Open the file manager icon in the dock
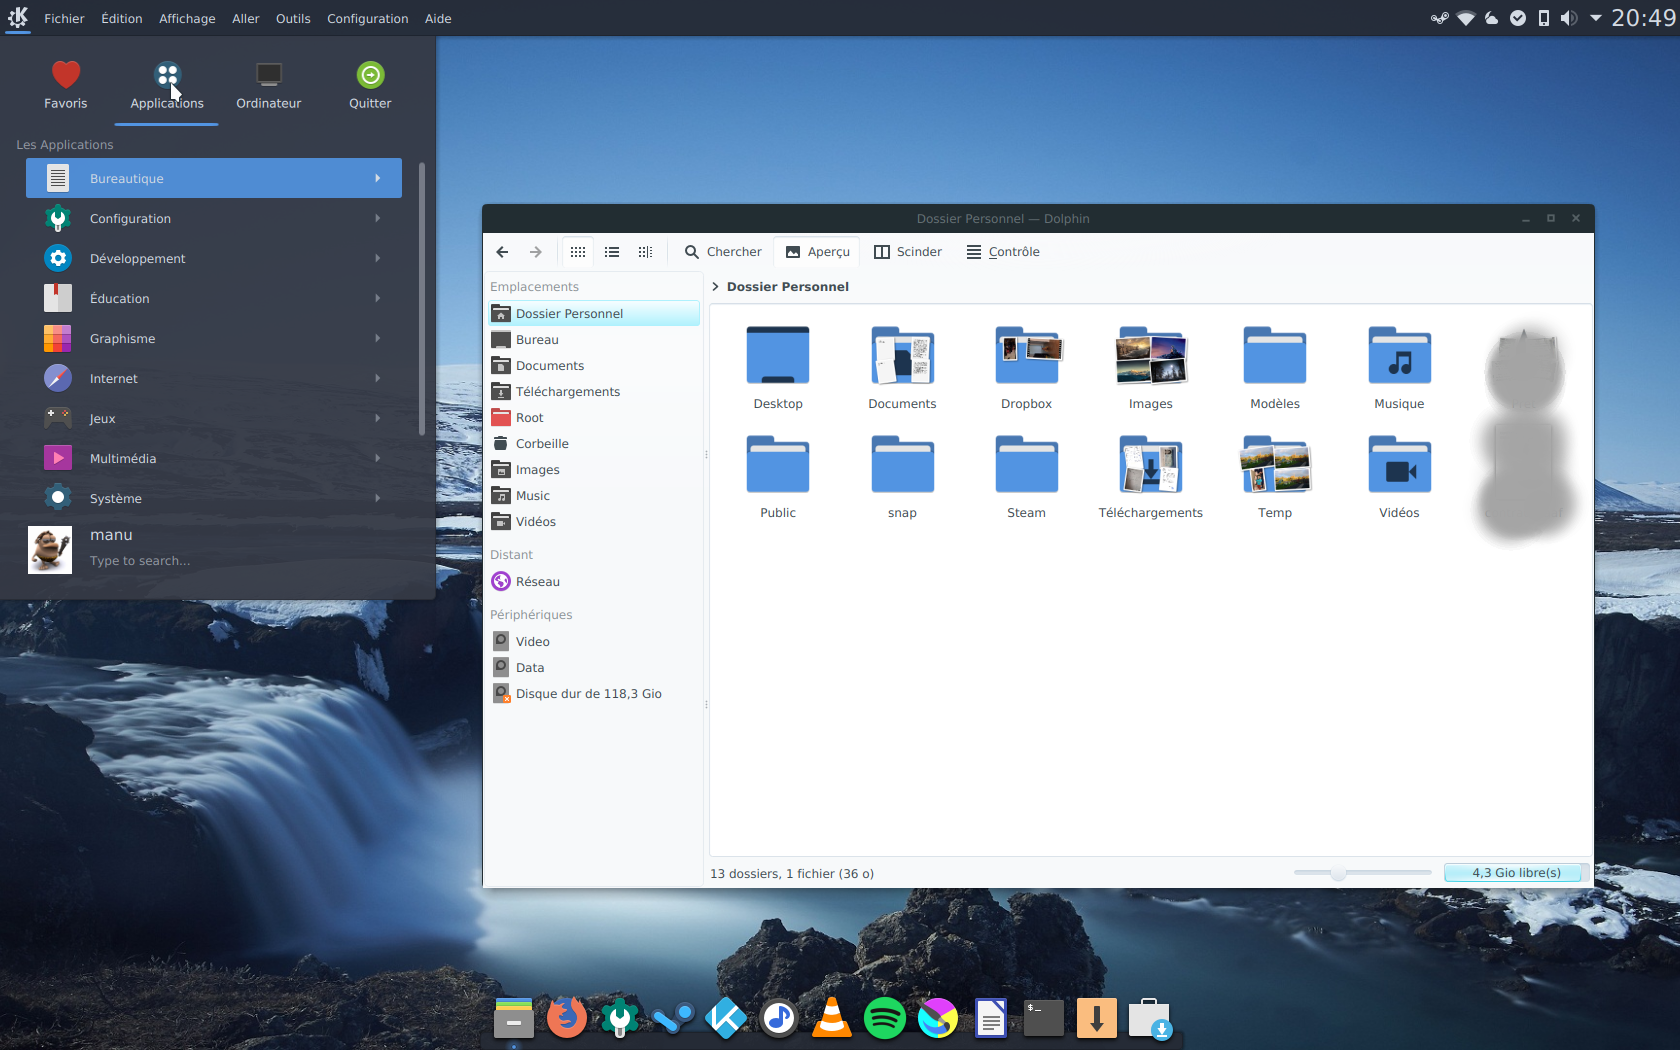The image size is (1680, 1050). tap(514, 1018)
